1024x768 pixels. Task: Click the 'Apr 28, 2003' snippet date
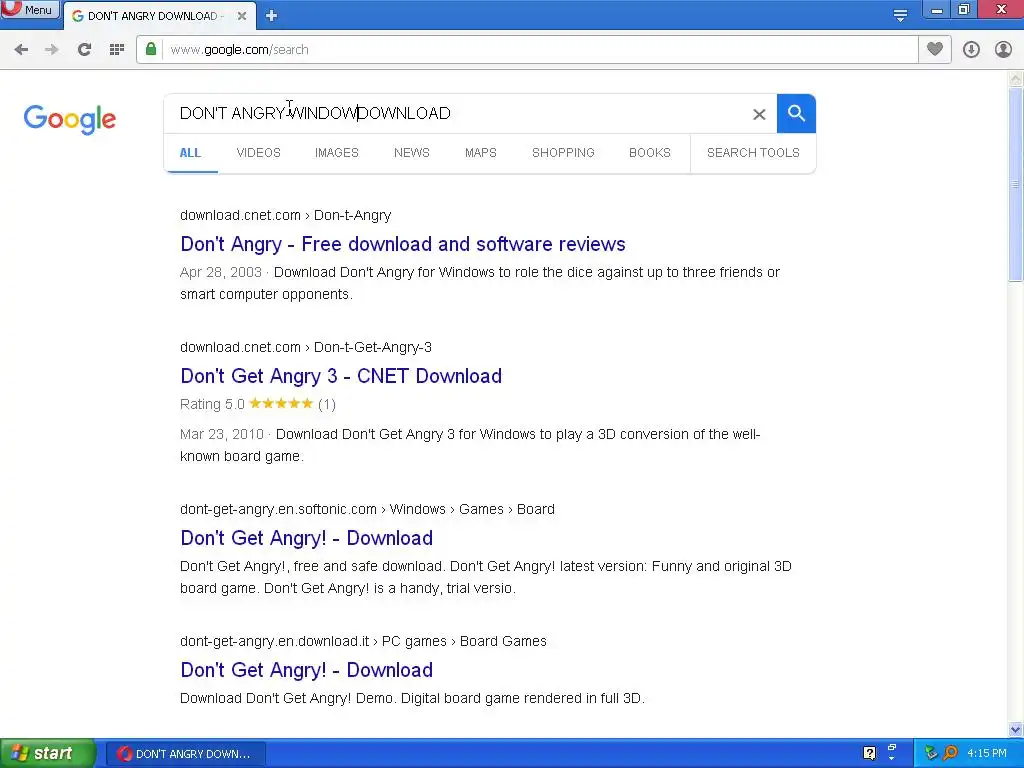(x=221, y=272)
